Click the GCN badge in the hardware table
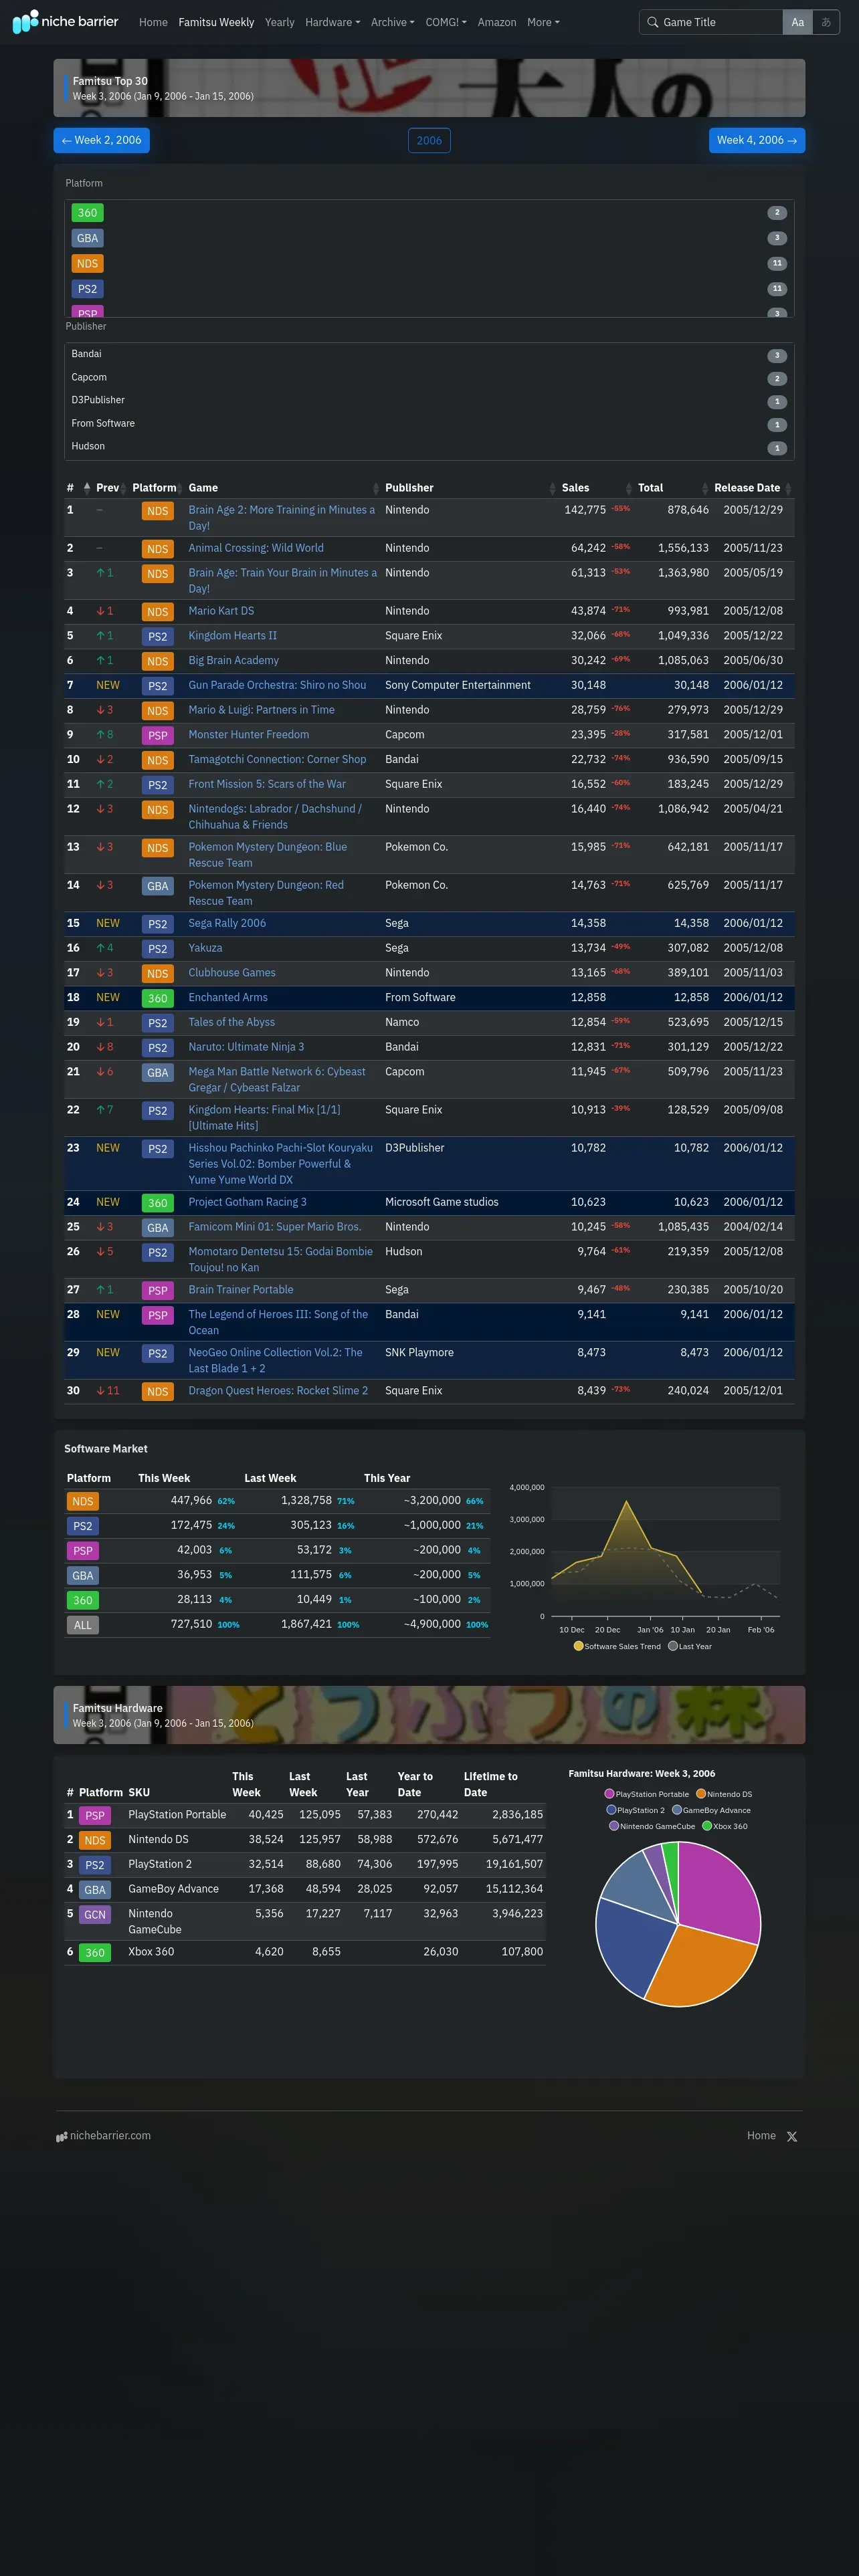 [95, 1915]
